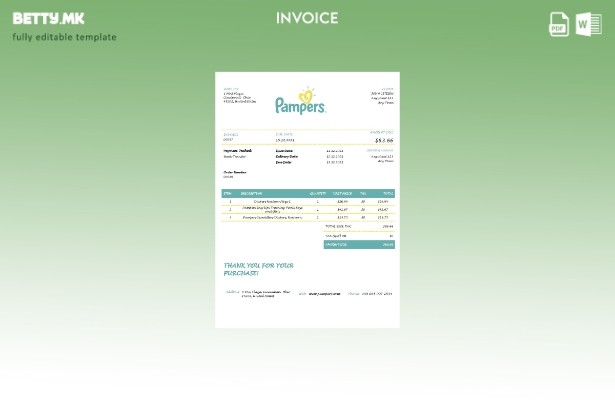Select the first item row in the table
This screenshot has height=400, width=615.
click(307, 201)
